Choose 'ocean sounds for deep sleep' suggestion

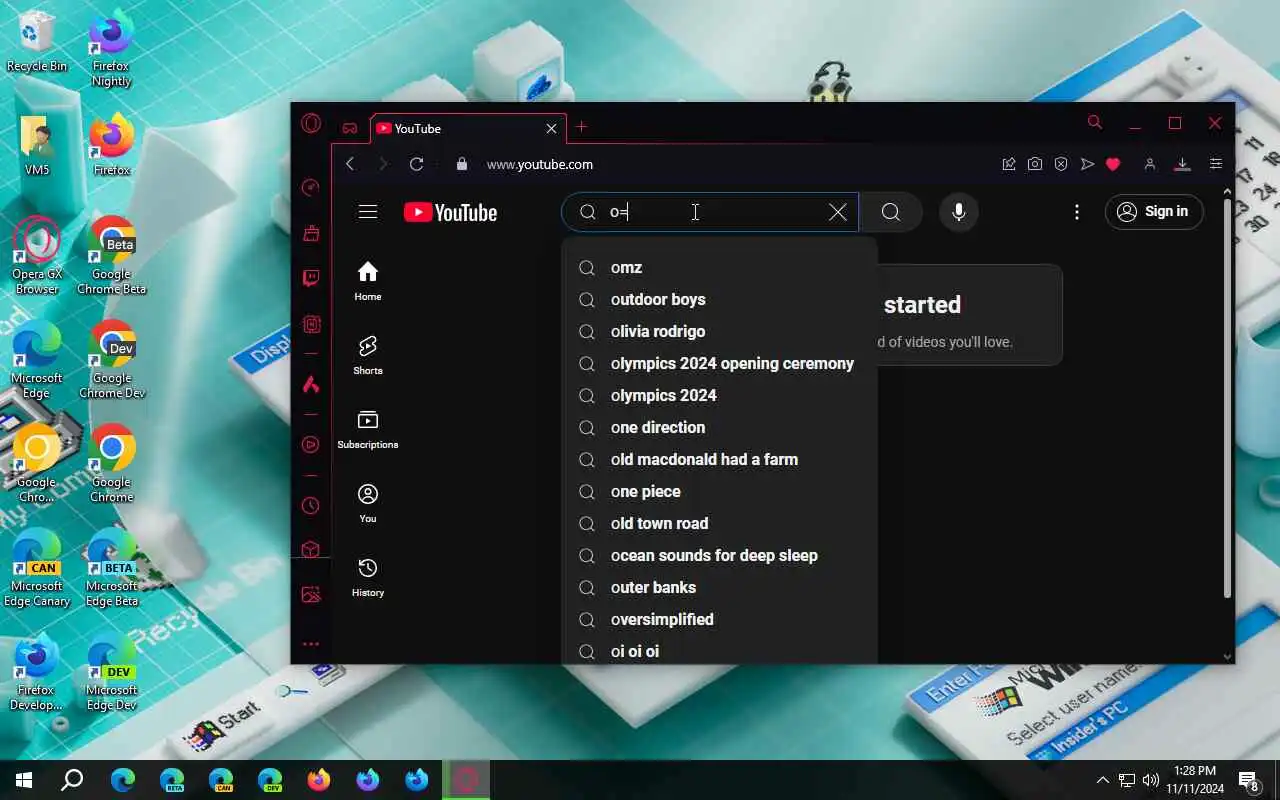tap(720, 556)
